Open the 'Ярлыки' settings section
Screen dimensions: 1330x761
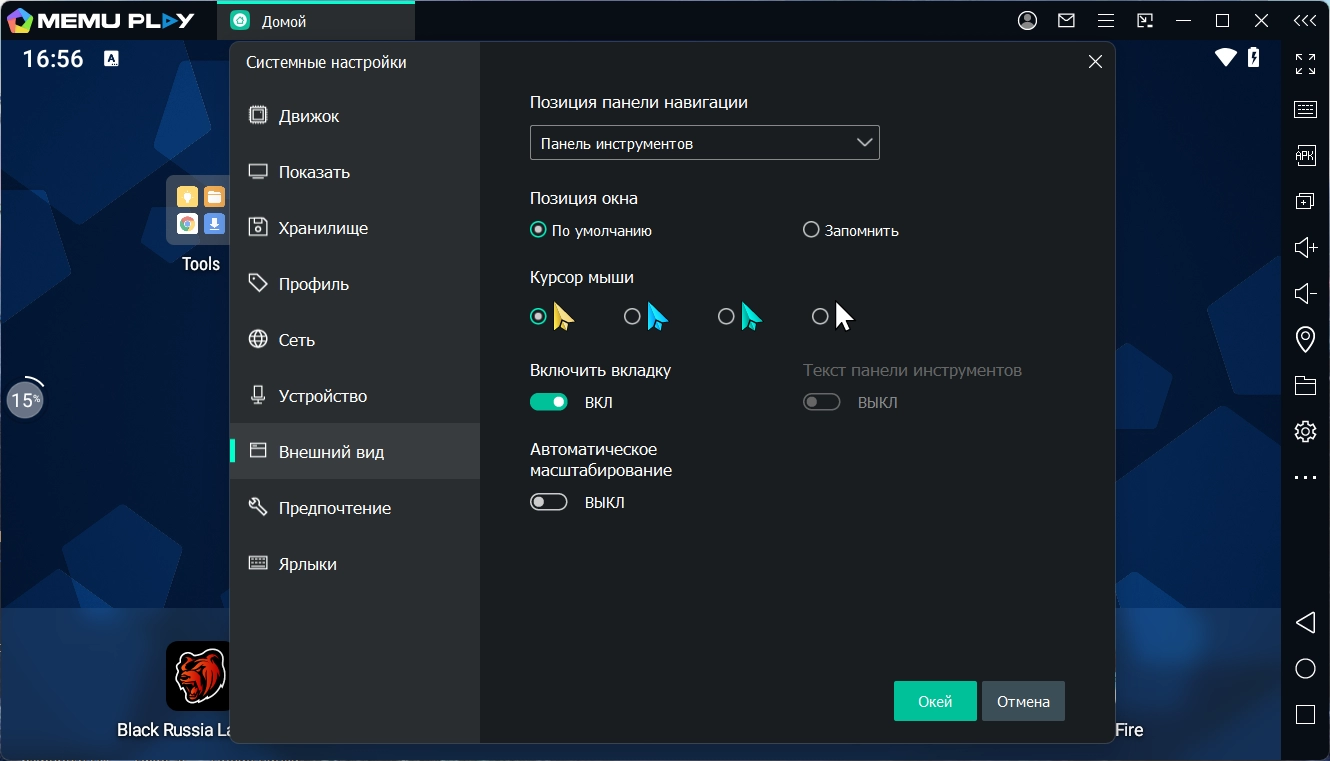pos(355,564)
